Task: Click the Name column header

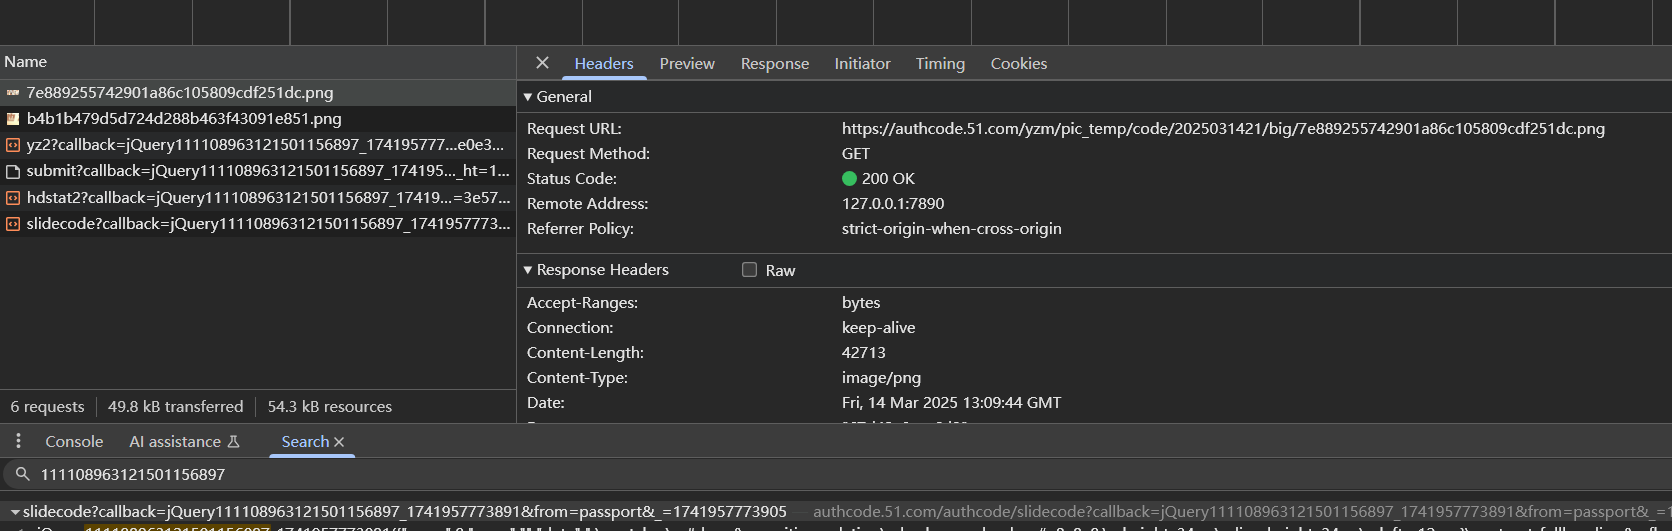Action: click(x=26, y=62)
